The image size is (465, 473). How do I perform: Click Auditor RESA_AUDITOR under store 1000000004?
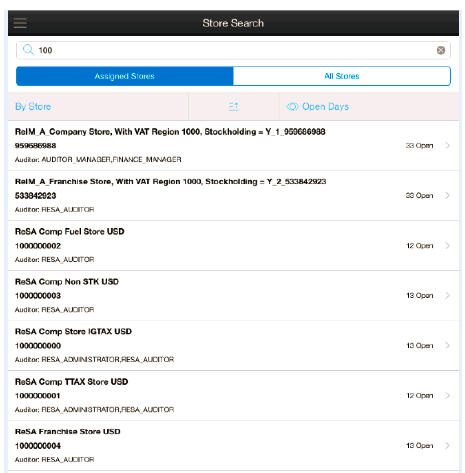coord(54,460)
